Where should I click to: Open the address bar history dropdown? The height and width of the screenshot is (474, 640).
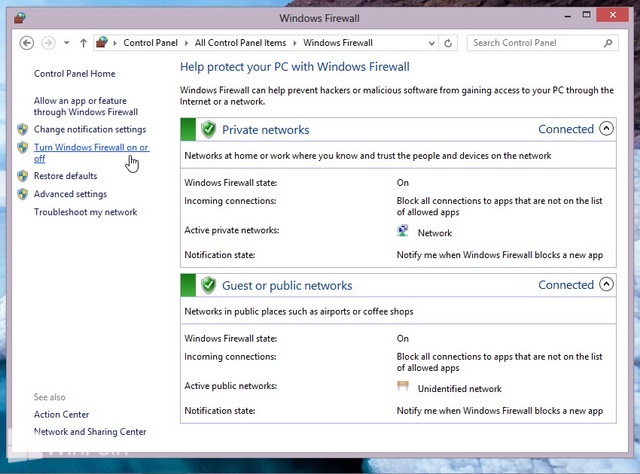(431, 43)
